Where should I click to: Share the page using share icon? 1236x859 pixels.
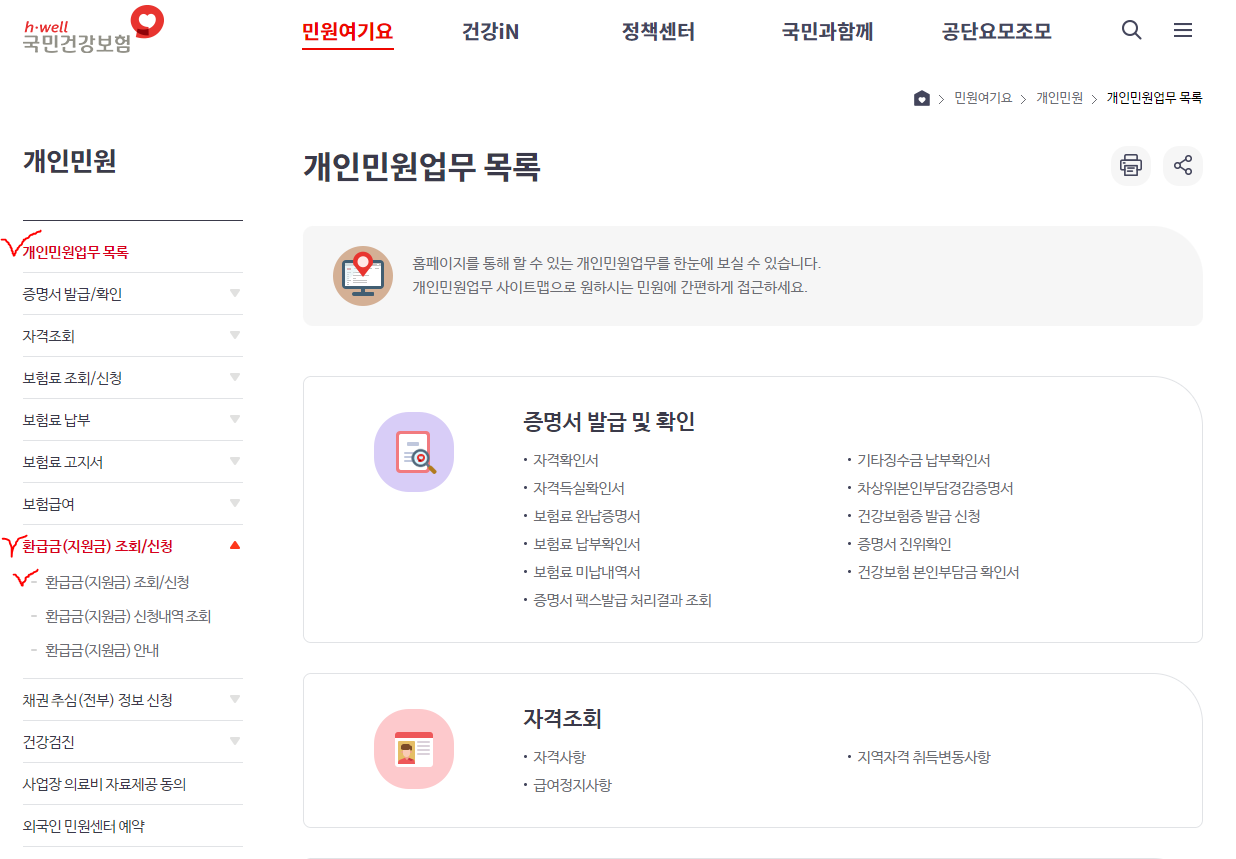point(1183,166)
